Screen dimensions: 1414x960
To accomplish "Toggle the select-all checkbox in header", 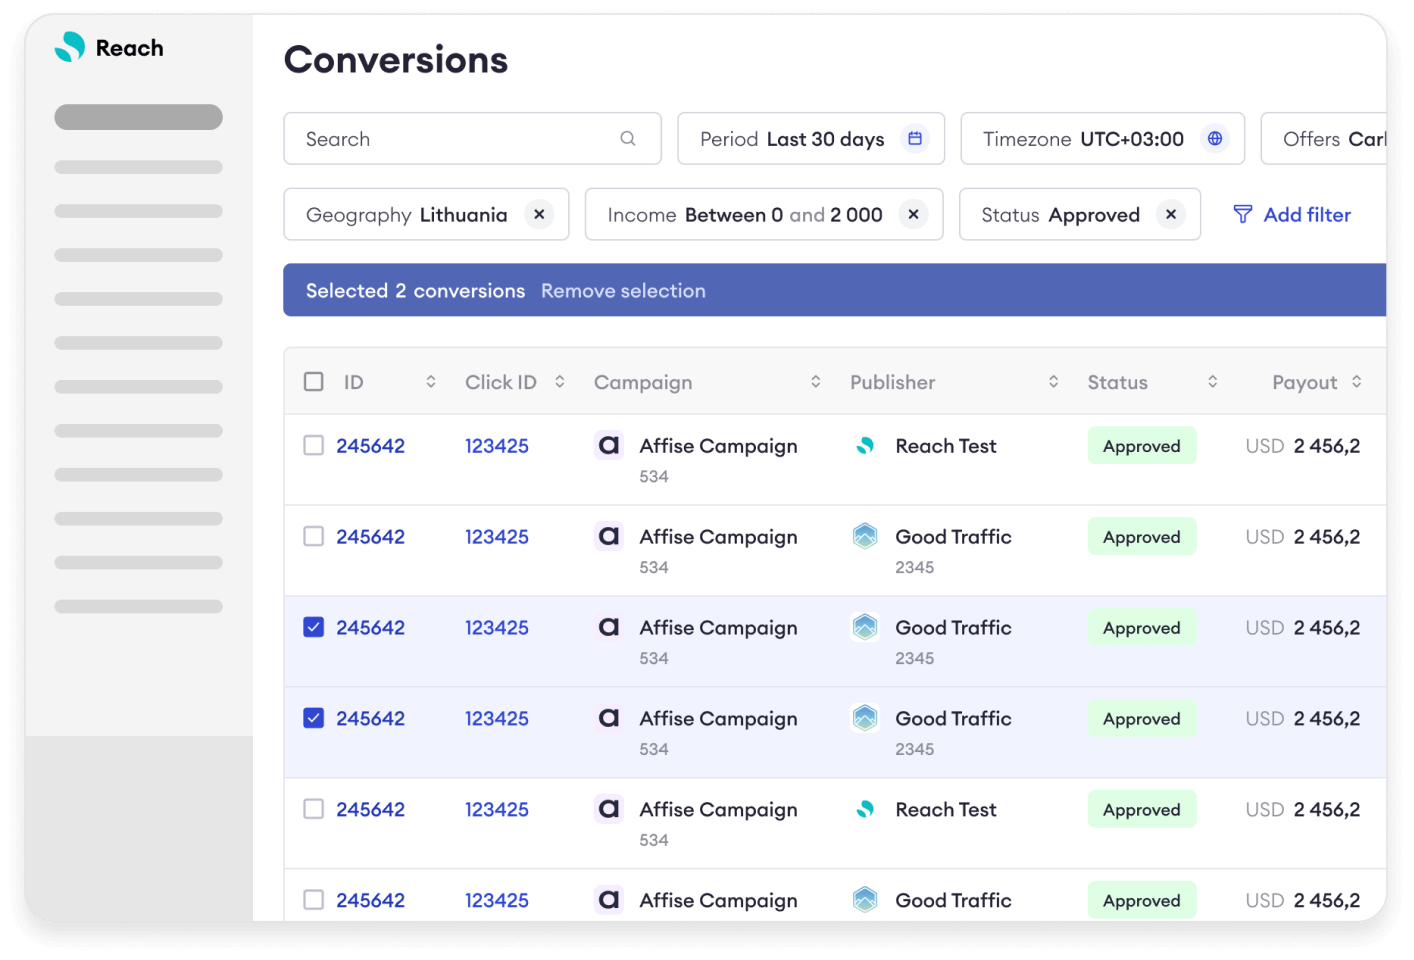I will (x=314, y=382).
